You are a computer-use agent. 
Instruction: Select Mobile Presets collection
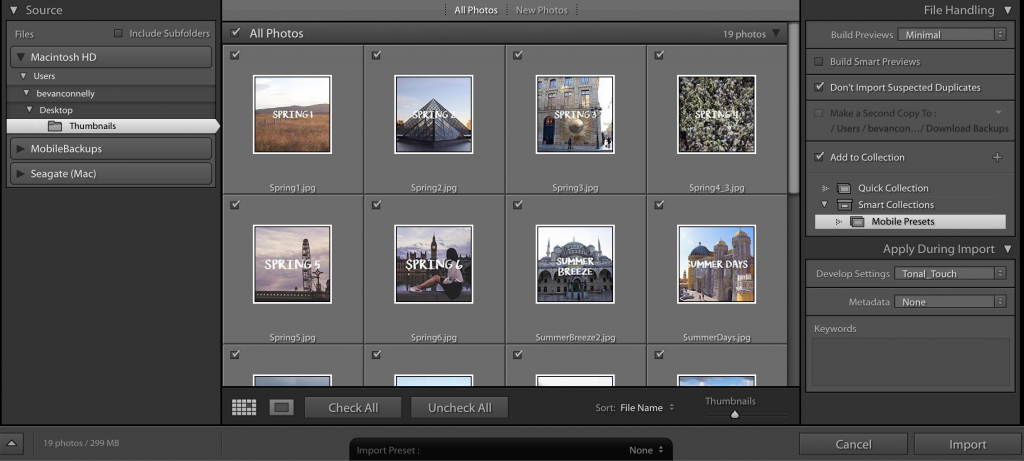tap(910, 221)
